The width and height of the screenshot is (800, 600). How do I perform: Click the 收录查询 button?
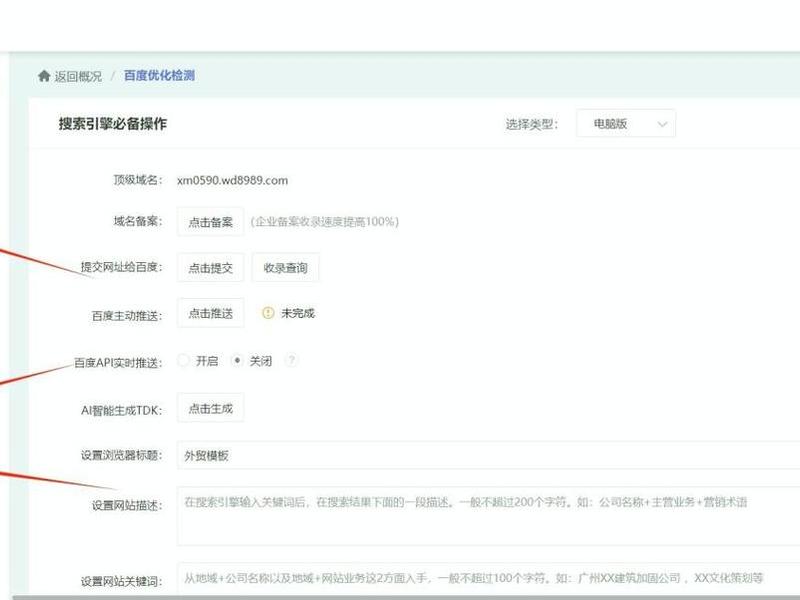(286, 267)
